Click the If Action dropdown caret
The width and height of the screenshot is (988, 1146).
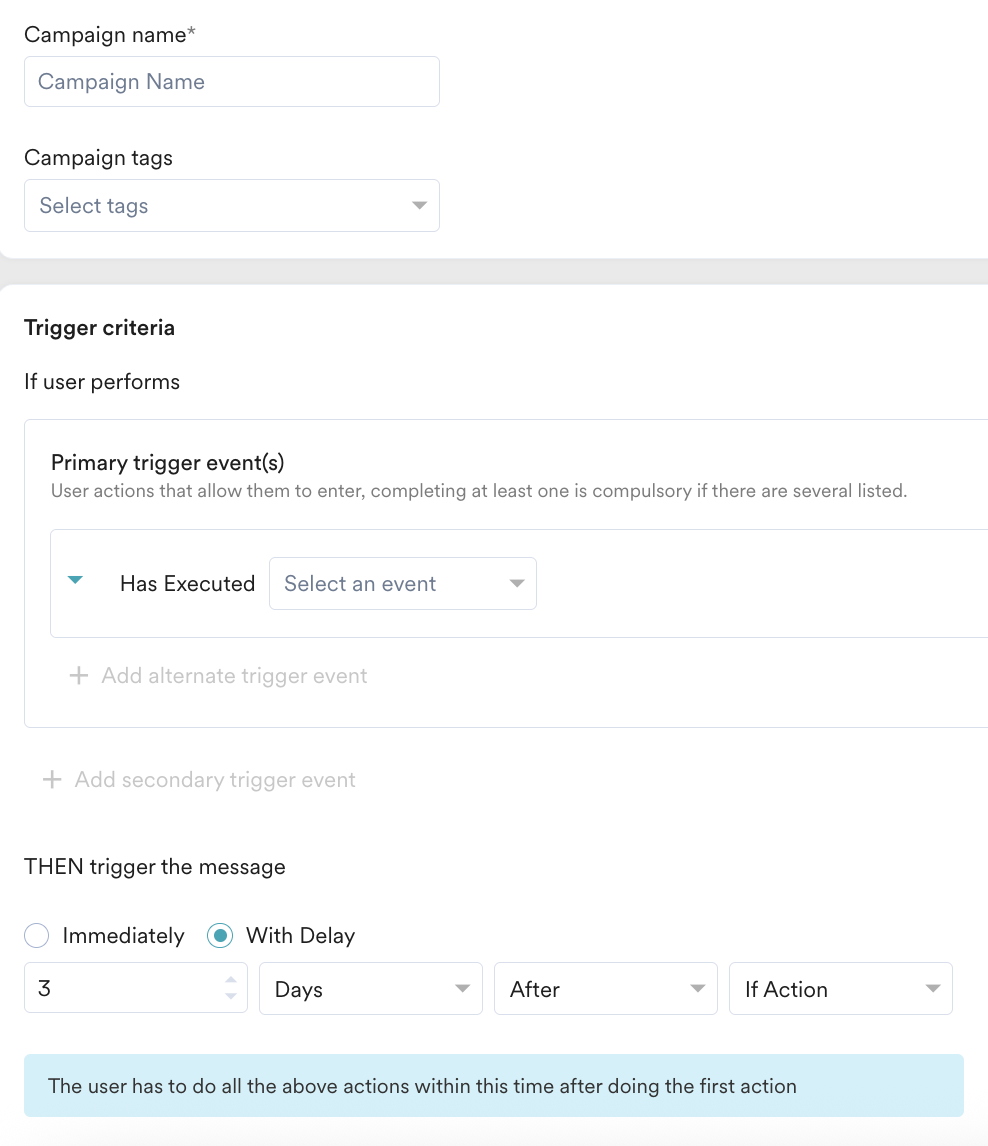click(932, 989)
